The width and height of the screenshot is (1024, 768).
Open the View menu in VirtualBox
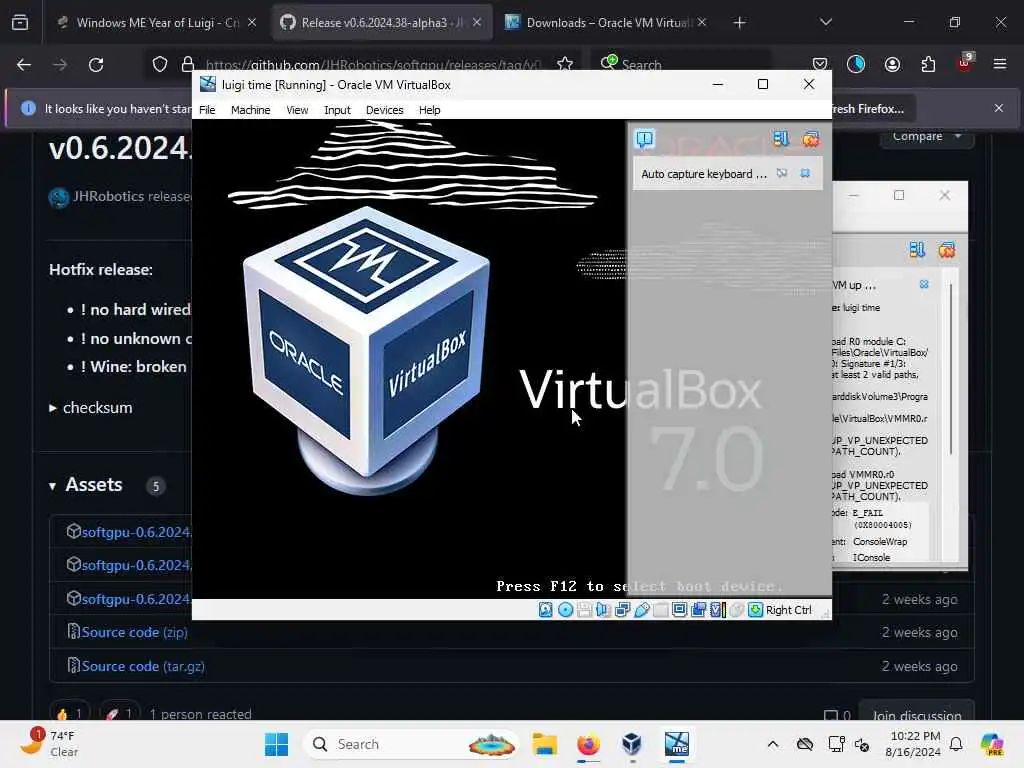coord(297,110)
